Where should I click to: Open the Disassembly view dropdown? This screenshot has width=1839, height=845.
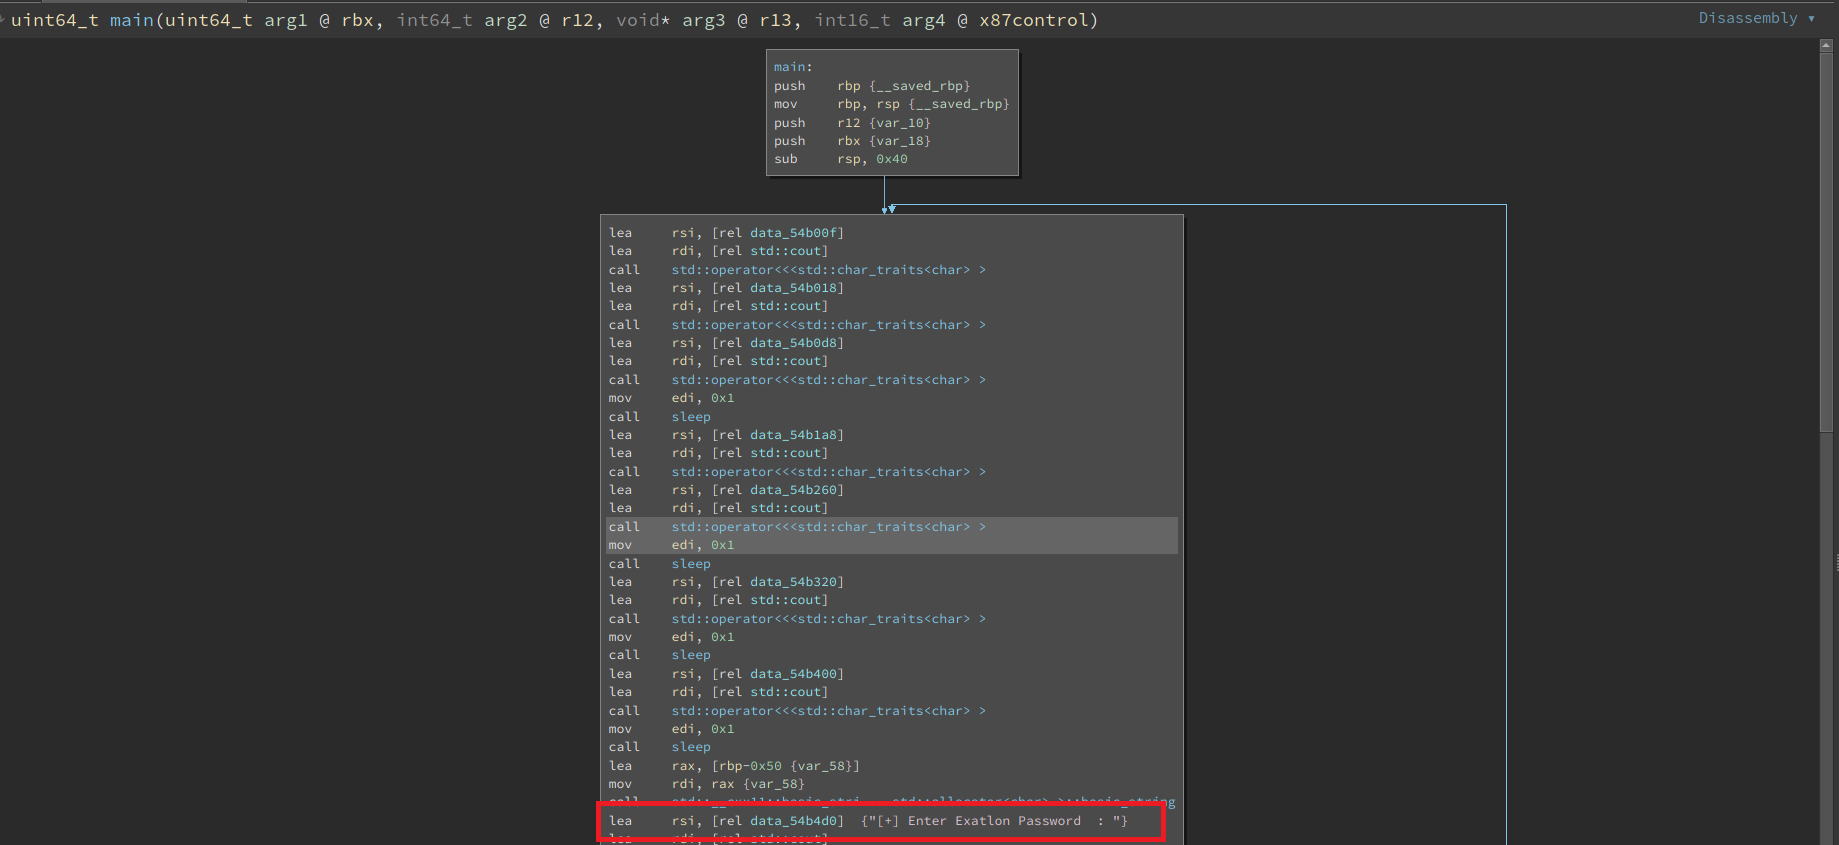click(1756, 18)
